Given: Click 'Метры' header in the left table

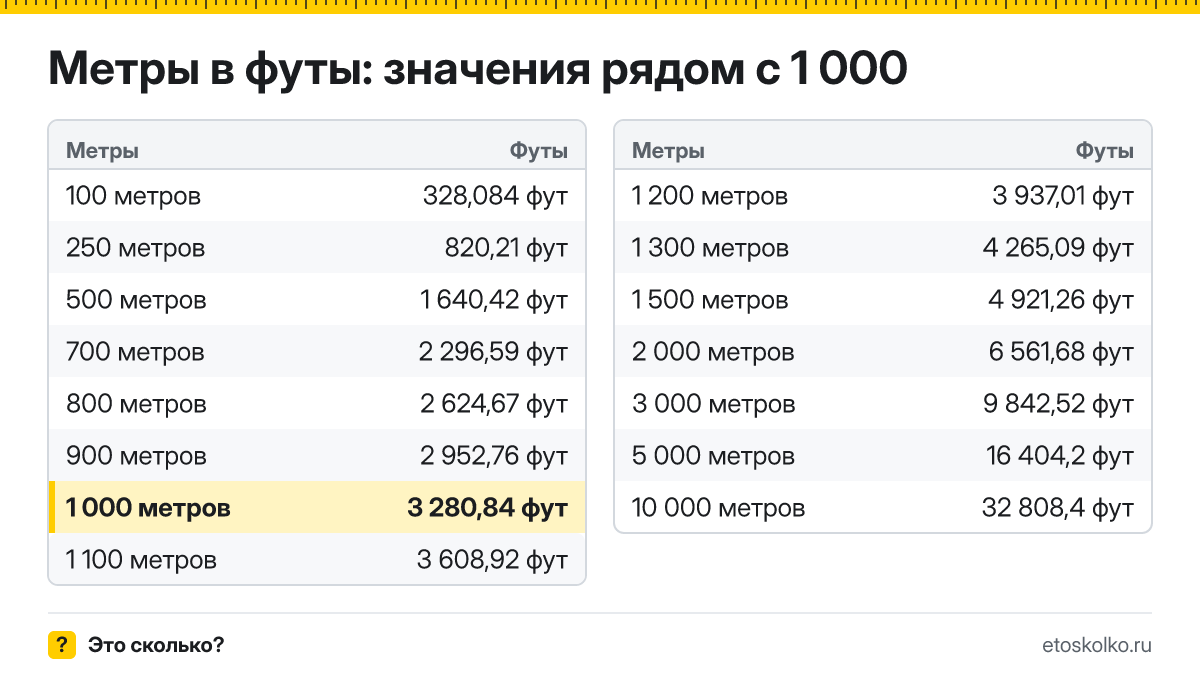Looking at the screenshot, I should coord(102,151).
